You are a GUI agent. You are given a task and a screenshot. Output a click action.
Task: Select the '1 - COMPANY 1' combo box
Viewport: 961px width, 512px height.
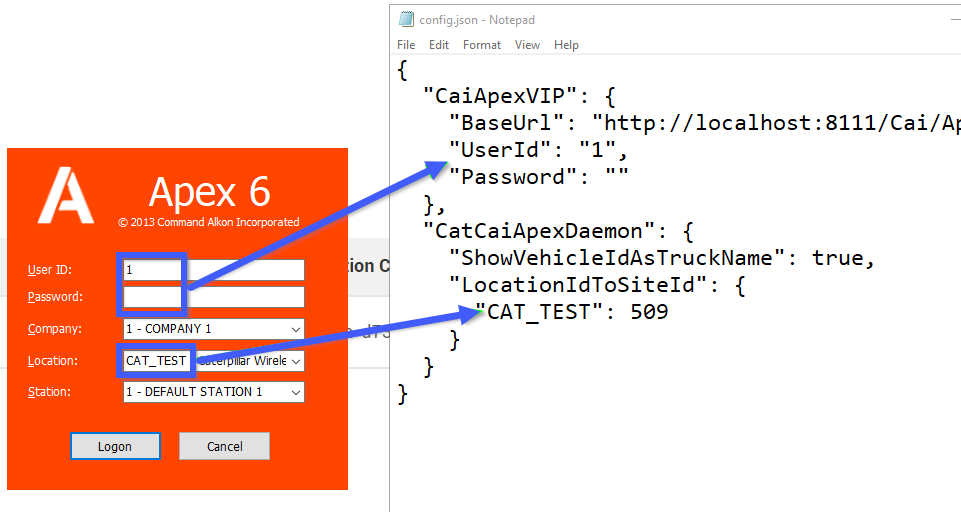214,329
